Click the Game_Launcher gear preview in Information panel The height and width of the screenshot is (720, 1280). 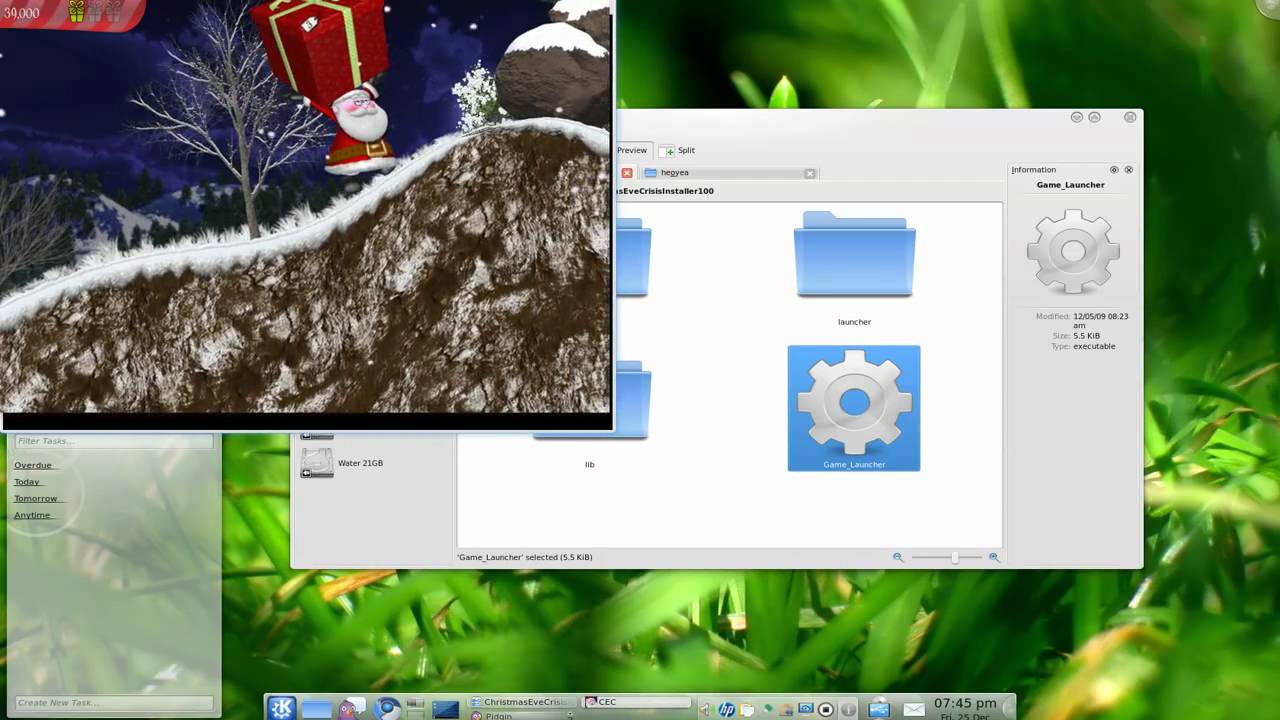pos(1073,251)
